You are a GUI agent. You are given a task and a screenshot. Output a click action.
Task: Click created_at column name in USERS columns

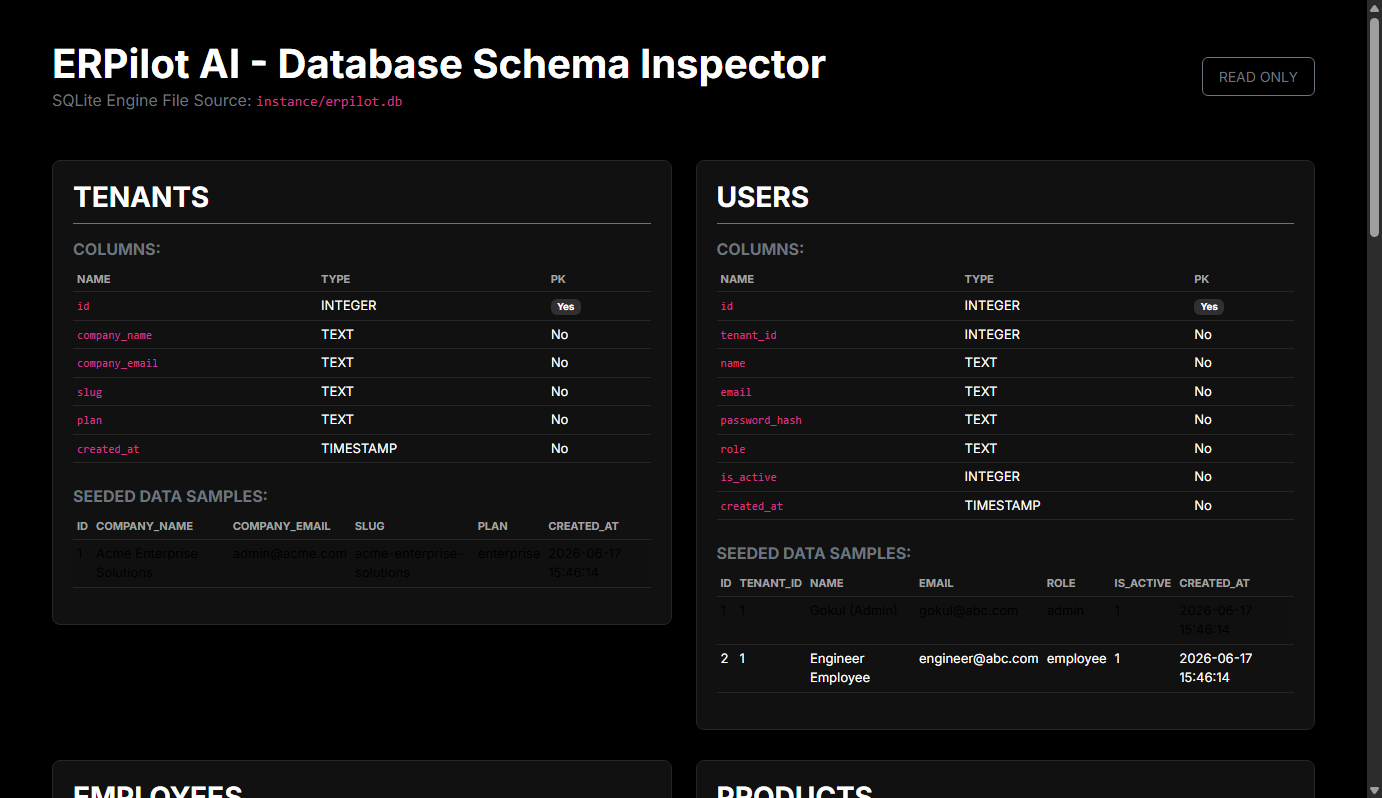[x=751, y=506]
